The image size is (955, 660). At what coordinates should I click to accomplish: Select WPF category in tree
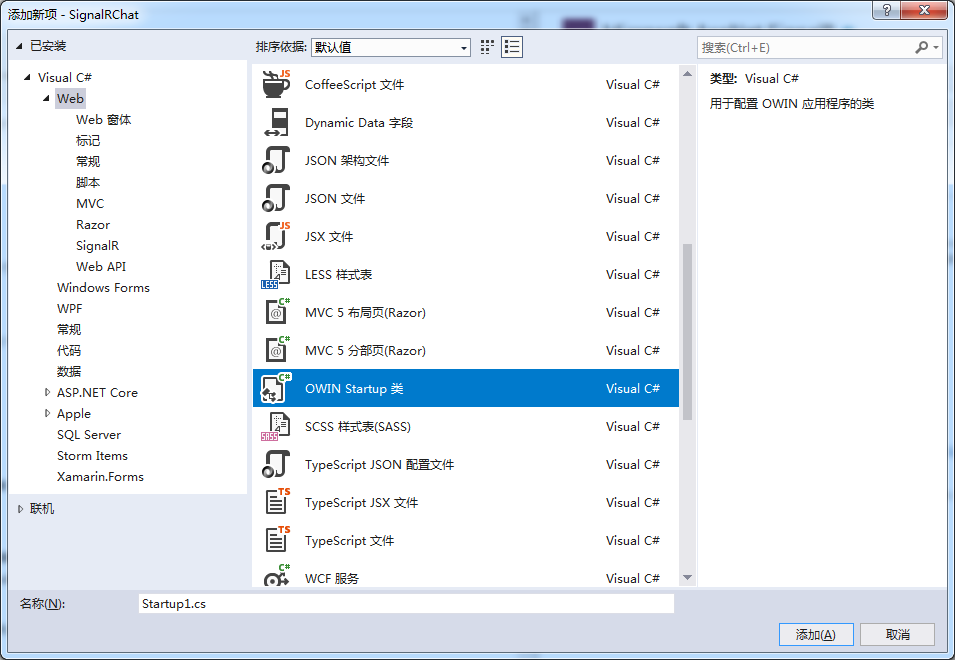tap(69, 309)
